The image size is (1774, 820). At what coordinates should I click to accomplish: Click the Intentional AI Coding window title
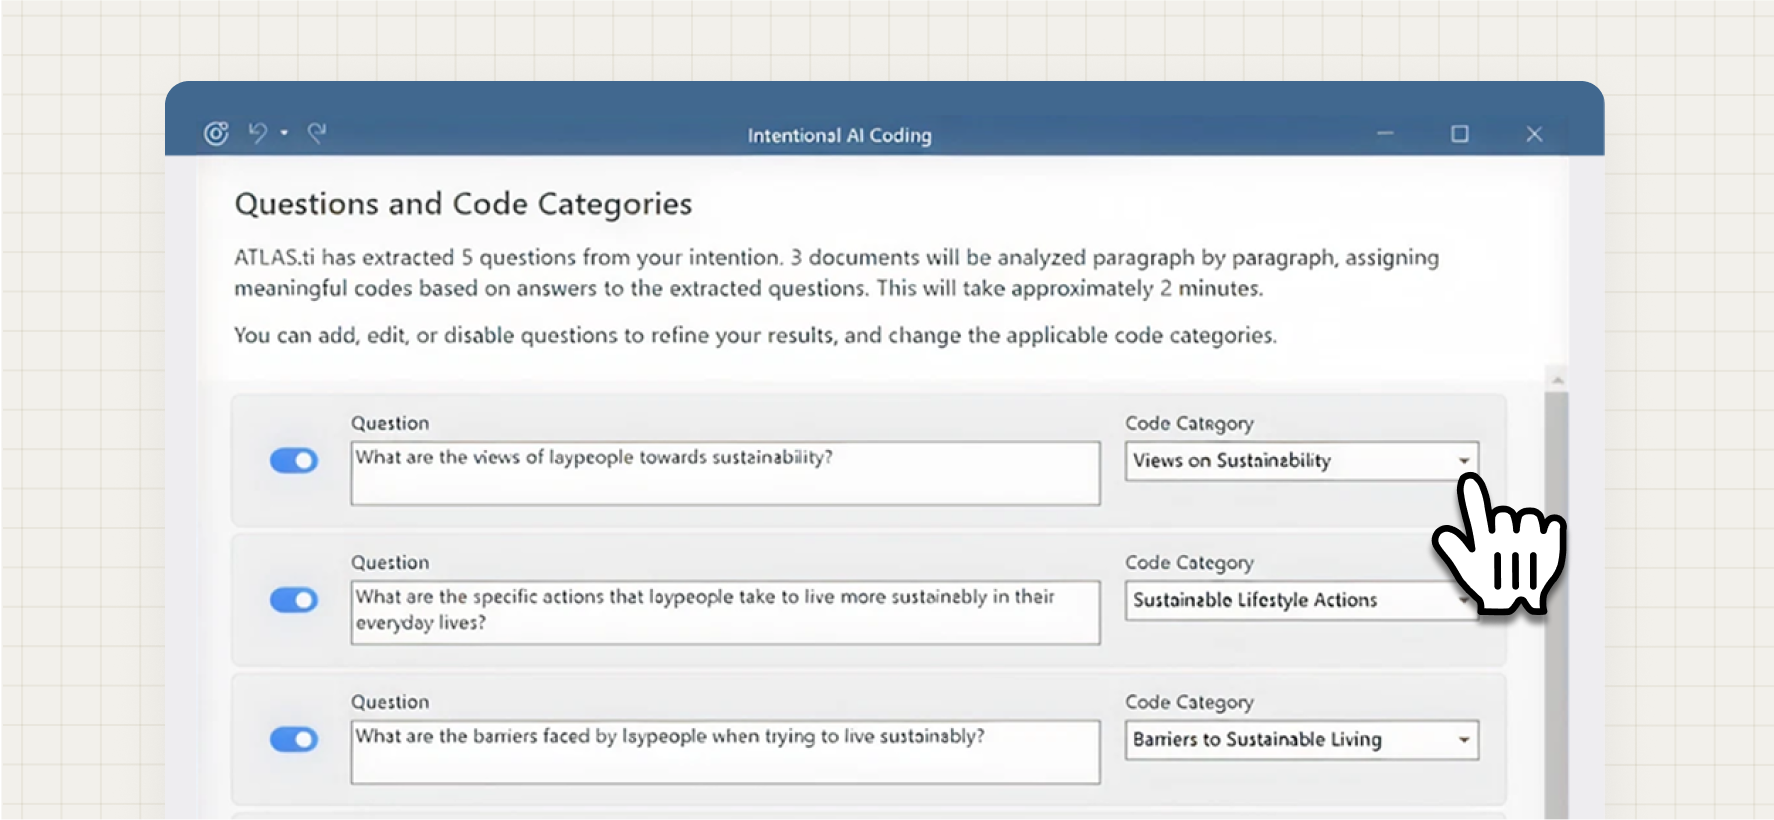839,135
